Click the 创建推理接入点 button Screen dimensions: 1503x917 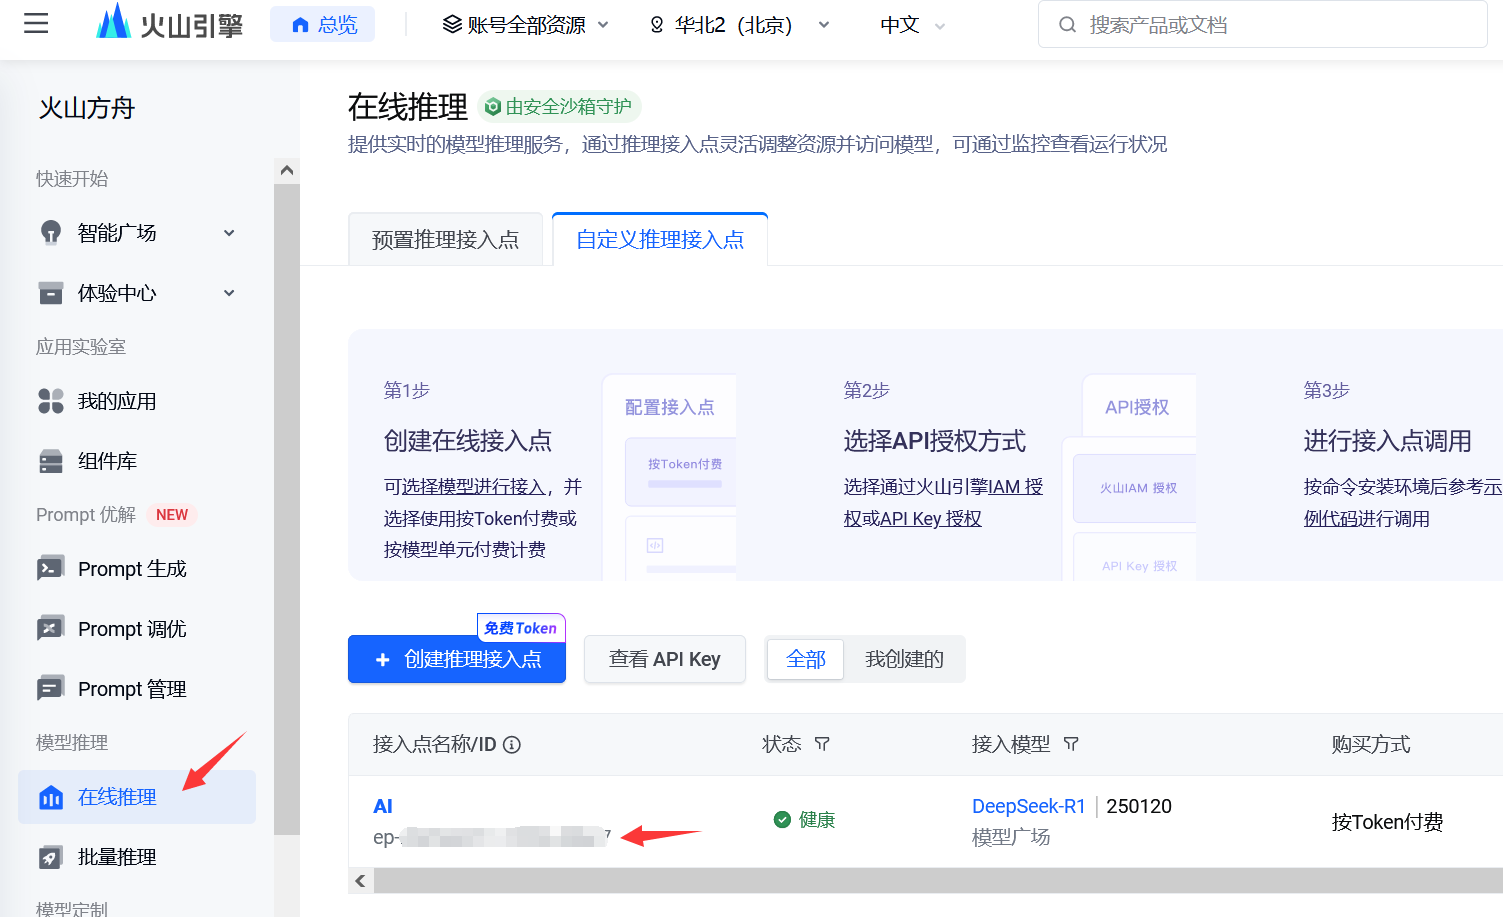click(457, 659)
